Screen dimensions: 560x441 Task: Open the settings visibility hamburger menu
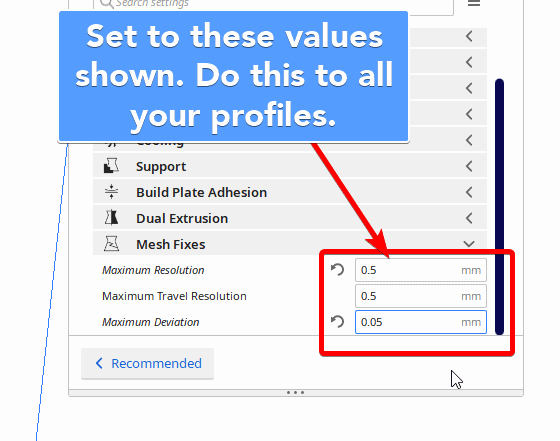(474, 3)
